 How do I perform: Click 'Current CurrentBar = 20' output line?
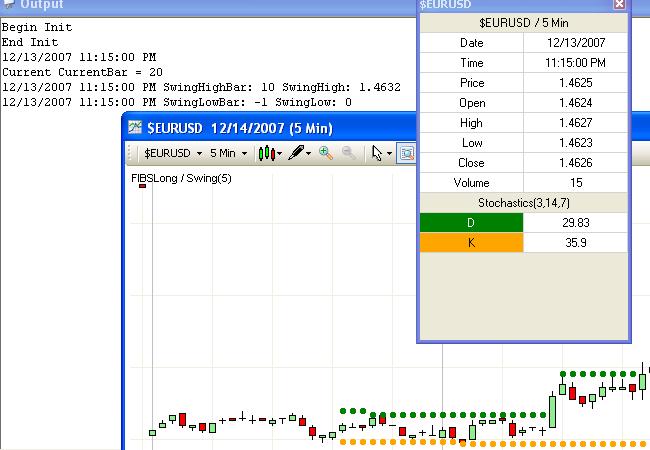tap(82, 72)
